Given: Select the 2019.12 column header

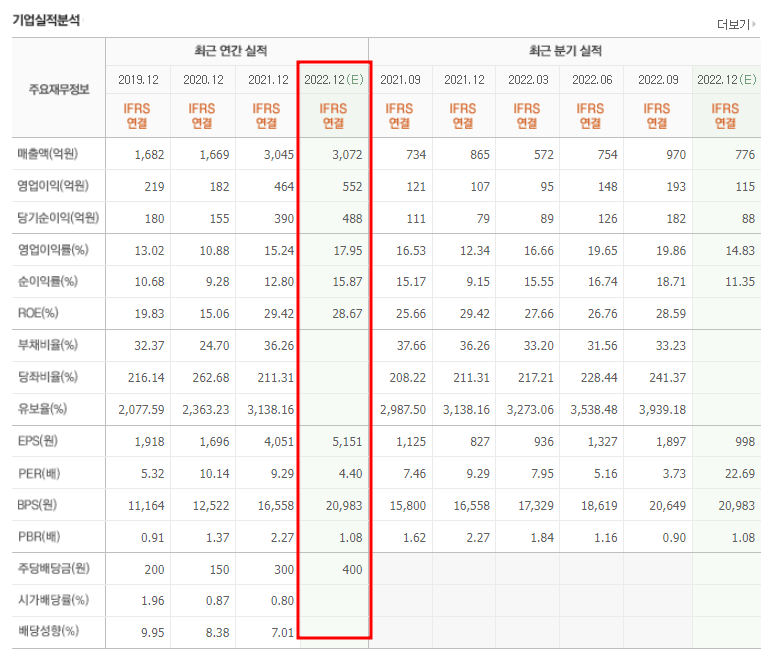Looking at the screenshot, I should coord(138,80).
